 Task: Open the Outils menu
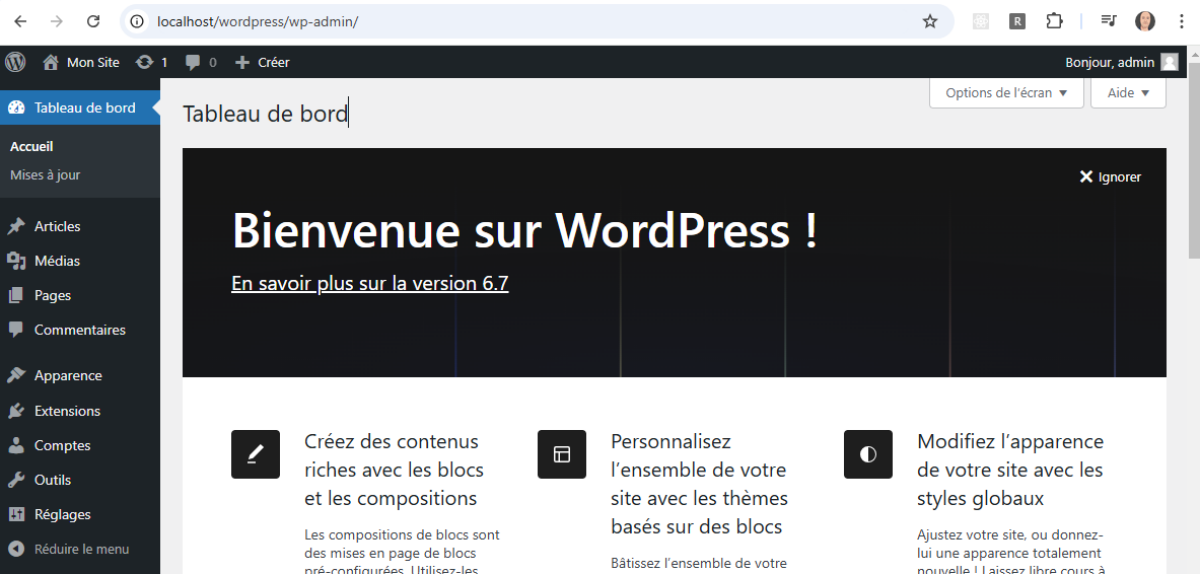point(80,480)
